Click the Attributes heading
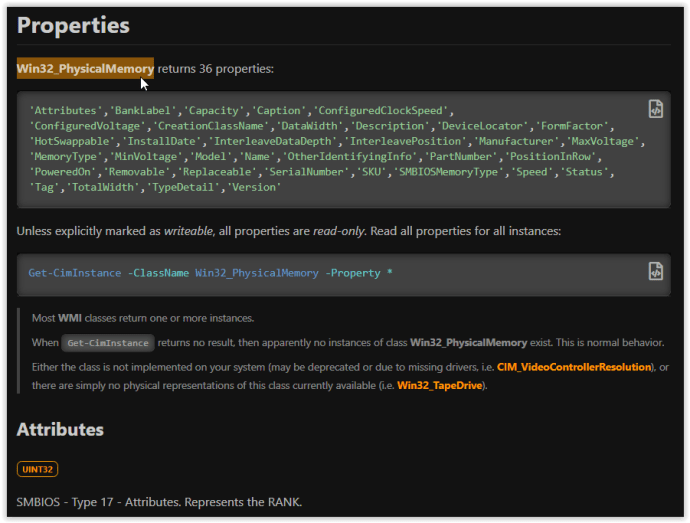Viewport: 690px width, 523px height. point(60,430)
